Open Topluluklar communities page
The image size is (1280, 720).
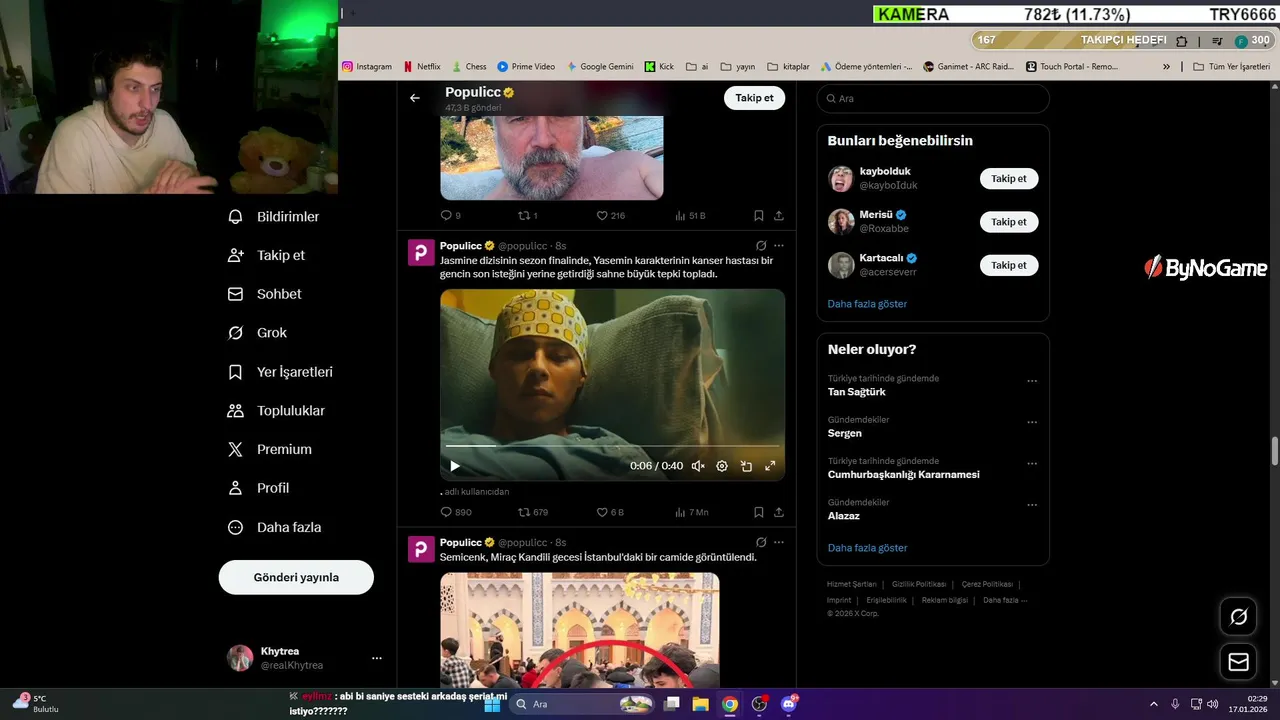click(276, 411)
